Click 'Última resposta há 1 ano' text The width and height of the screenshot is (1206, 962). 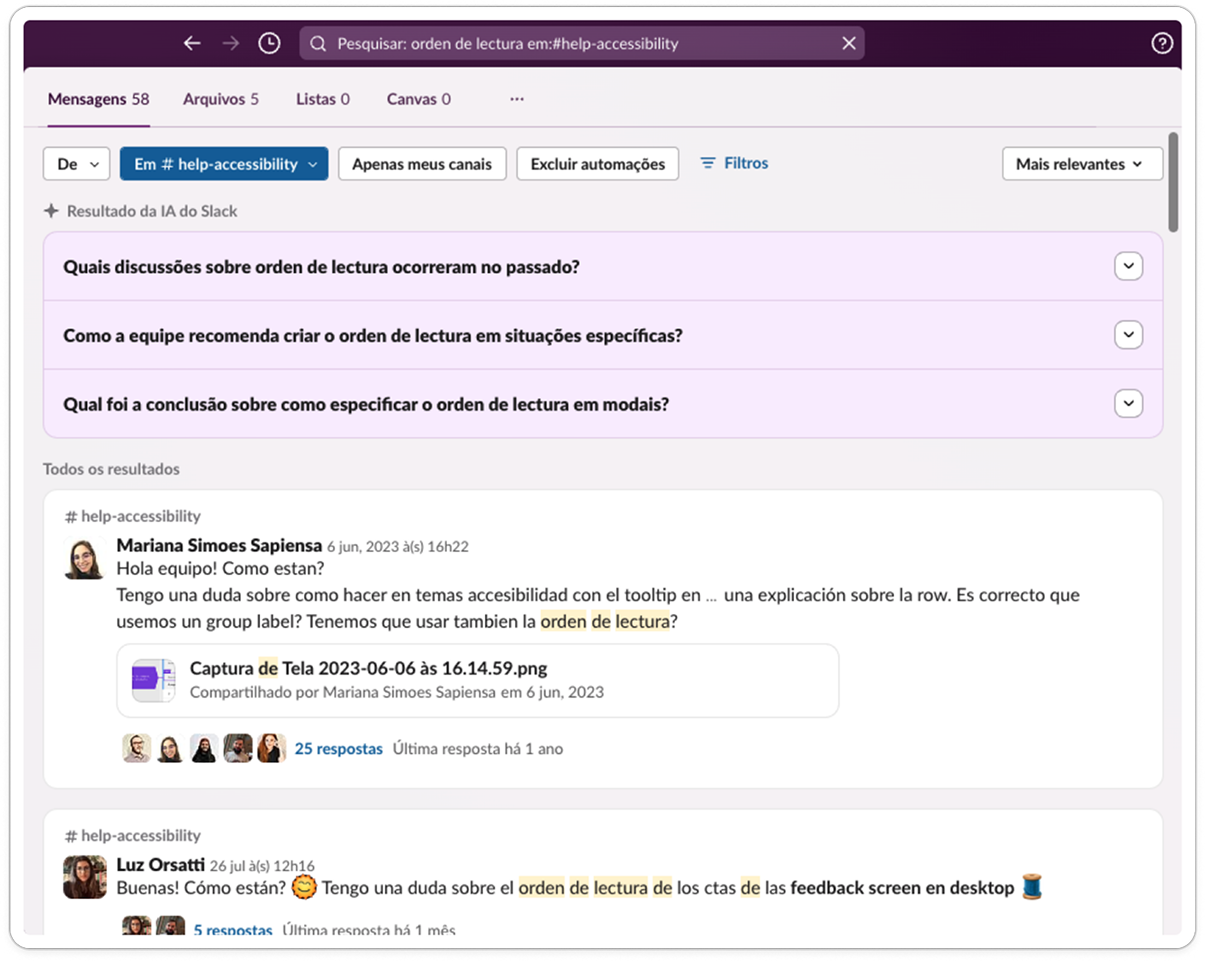coord(477,748)
